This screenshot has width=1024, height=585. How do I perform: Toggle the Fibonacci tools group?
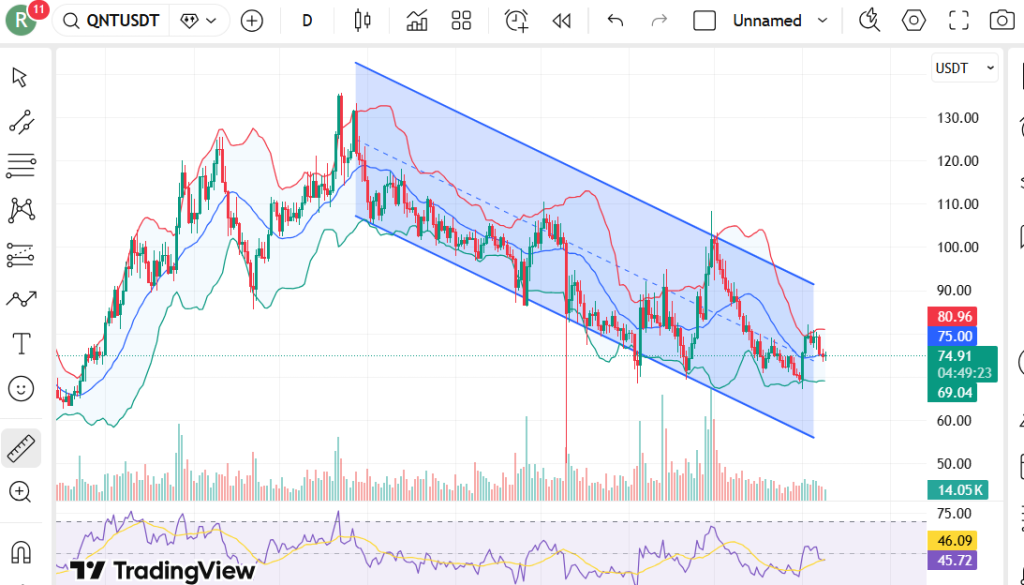pyautogui.click(x=21, y=165)
